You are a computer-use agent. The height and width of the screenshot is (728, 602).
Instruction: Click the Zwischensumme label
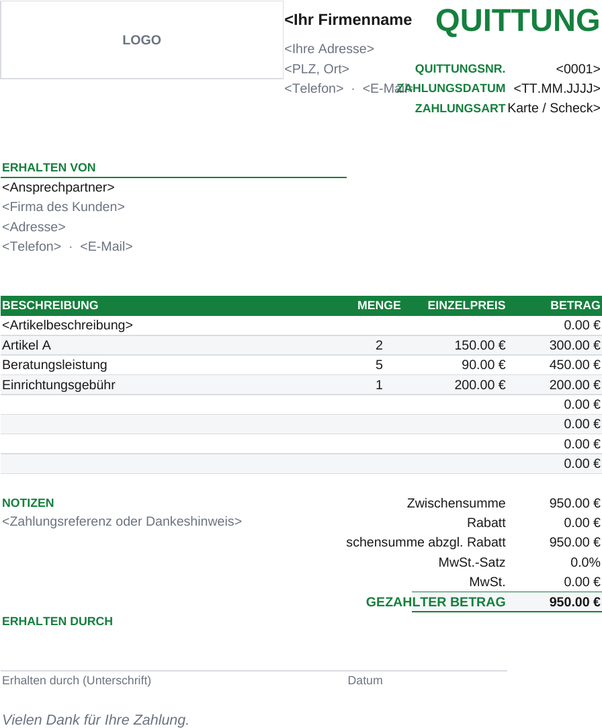coord(456,503)
